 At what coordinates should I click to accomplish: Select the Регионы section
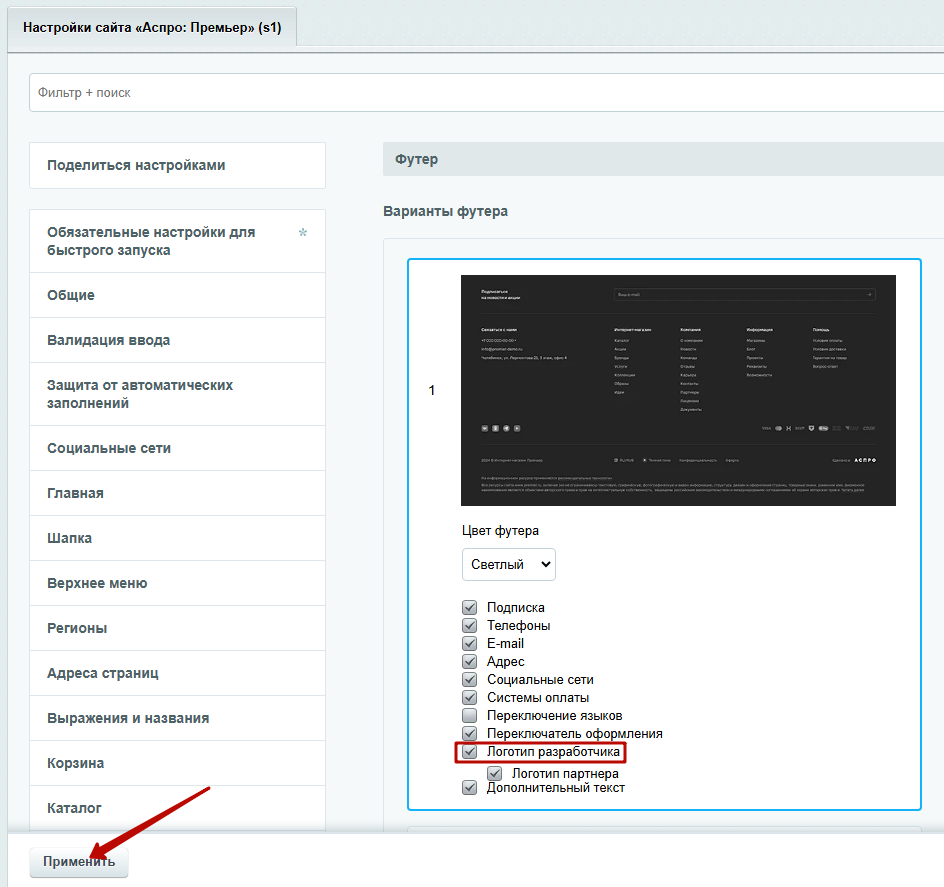(x=178, y=628)
